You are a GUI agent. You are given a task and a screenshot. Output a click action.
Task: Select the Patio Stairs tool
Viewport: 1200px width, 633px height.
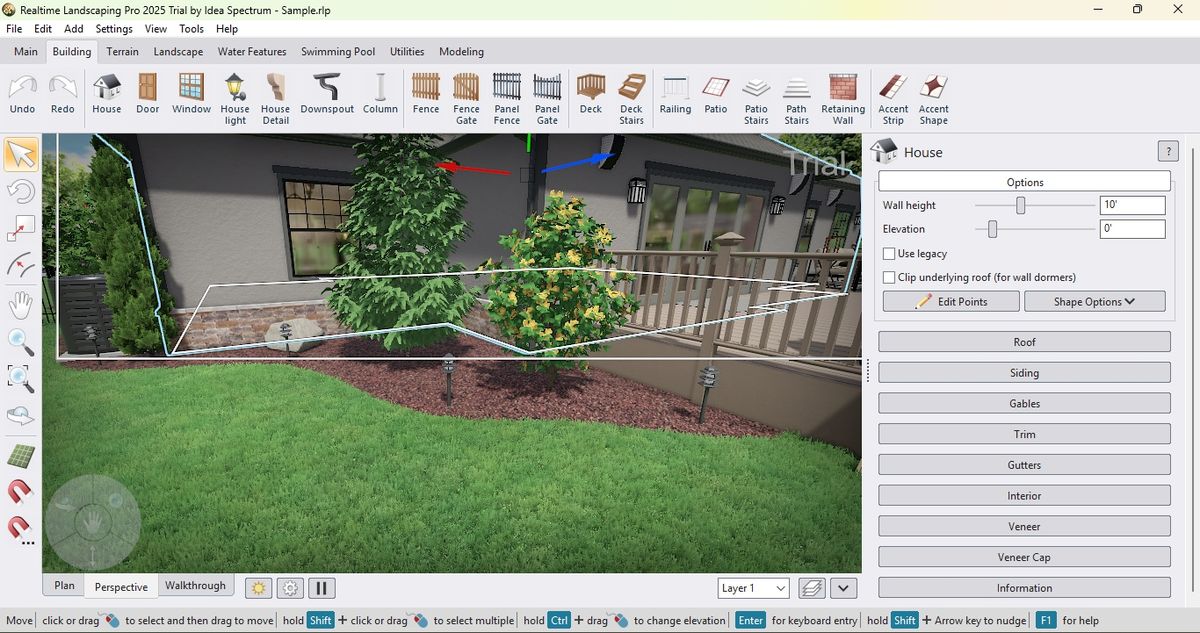756,97
